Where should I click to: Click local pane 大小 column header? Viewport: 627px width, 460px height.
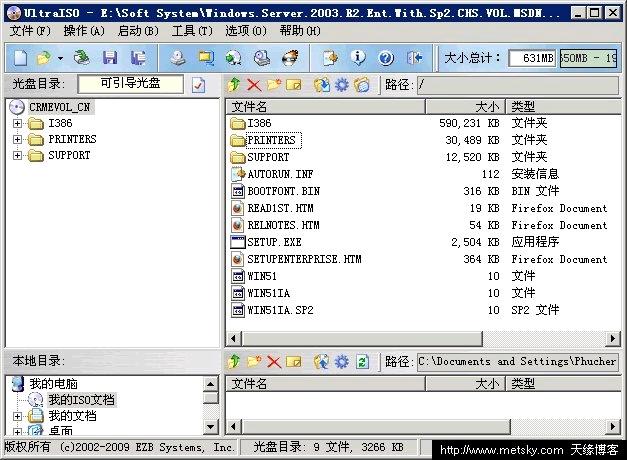(465, 384)
